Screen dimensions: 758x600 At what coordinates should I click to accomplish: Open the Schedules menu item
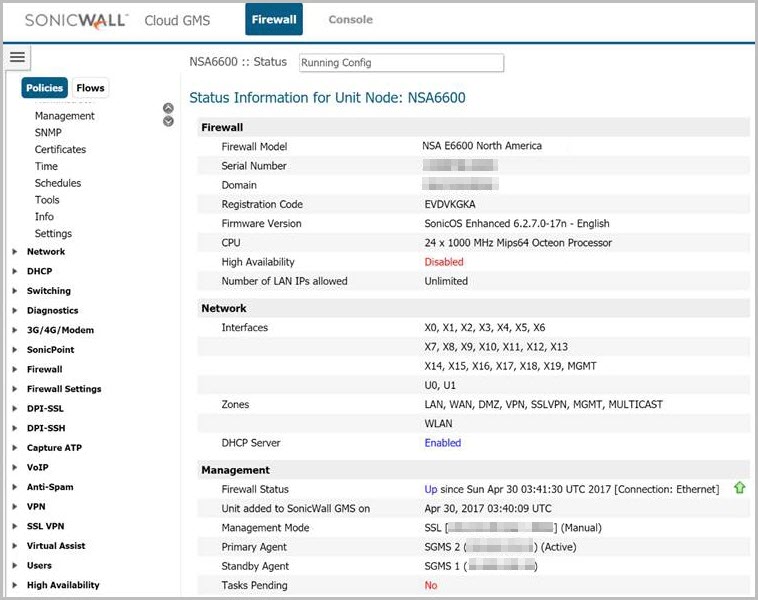click(x=58, y=183)
